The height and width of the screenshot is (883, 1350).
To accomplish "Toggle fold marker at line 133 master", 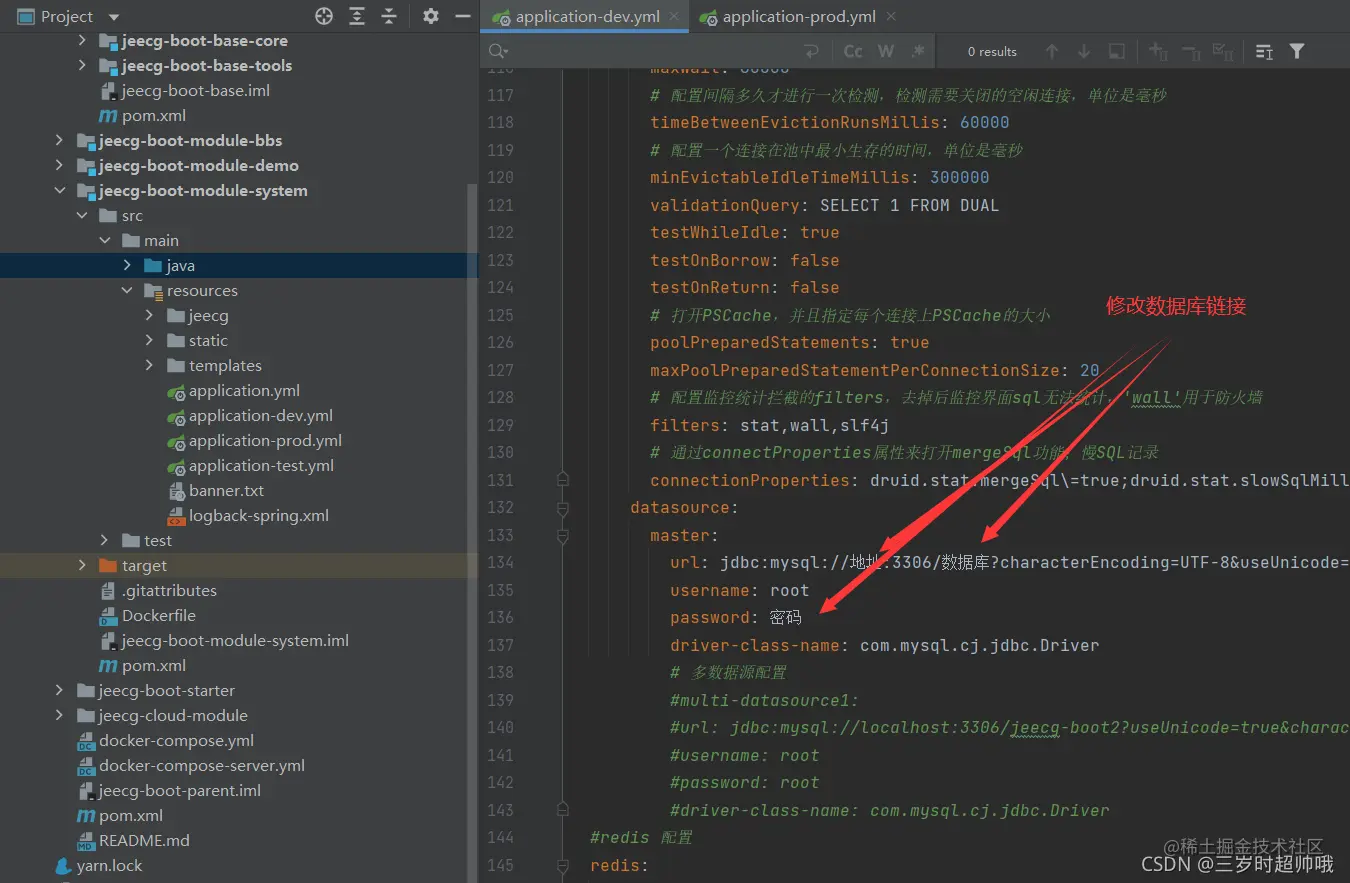I will pos(563,535).
